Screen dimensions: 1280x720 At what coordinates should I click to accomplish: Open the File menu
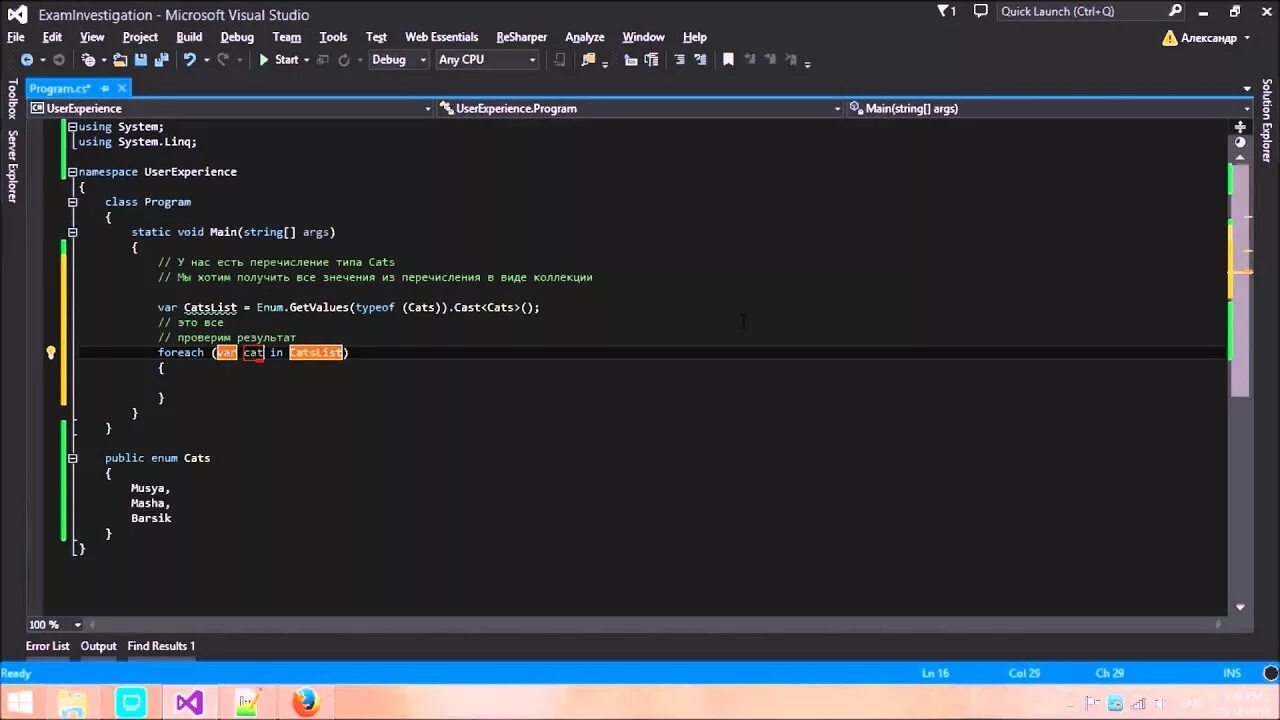tap(16, 37)
